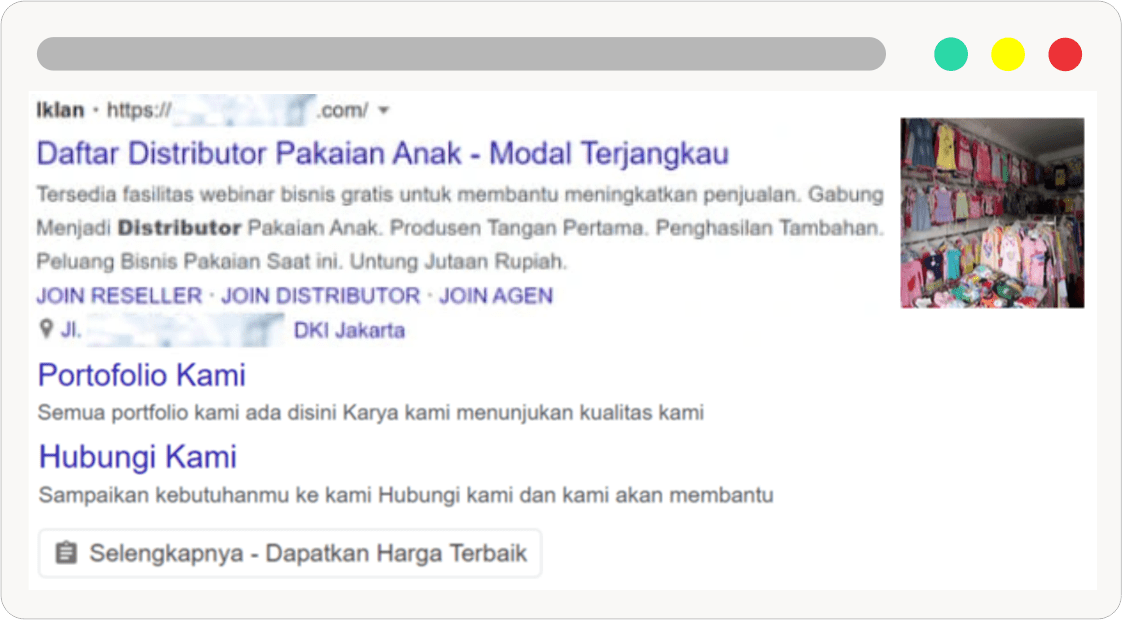Click the gray browser address bar
The image size is (1122, 620).
click(x=462, y=54)
